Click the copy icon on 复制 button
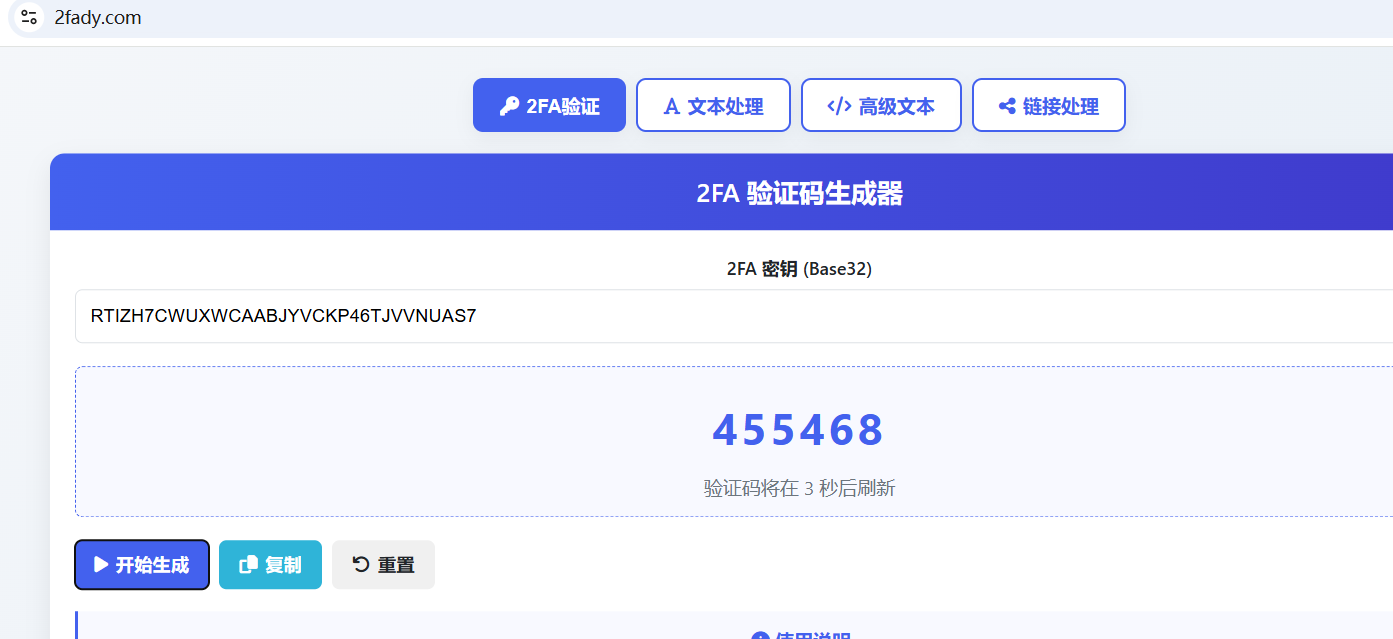 tap(248, 565)
